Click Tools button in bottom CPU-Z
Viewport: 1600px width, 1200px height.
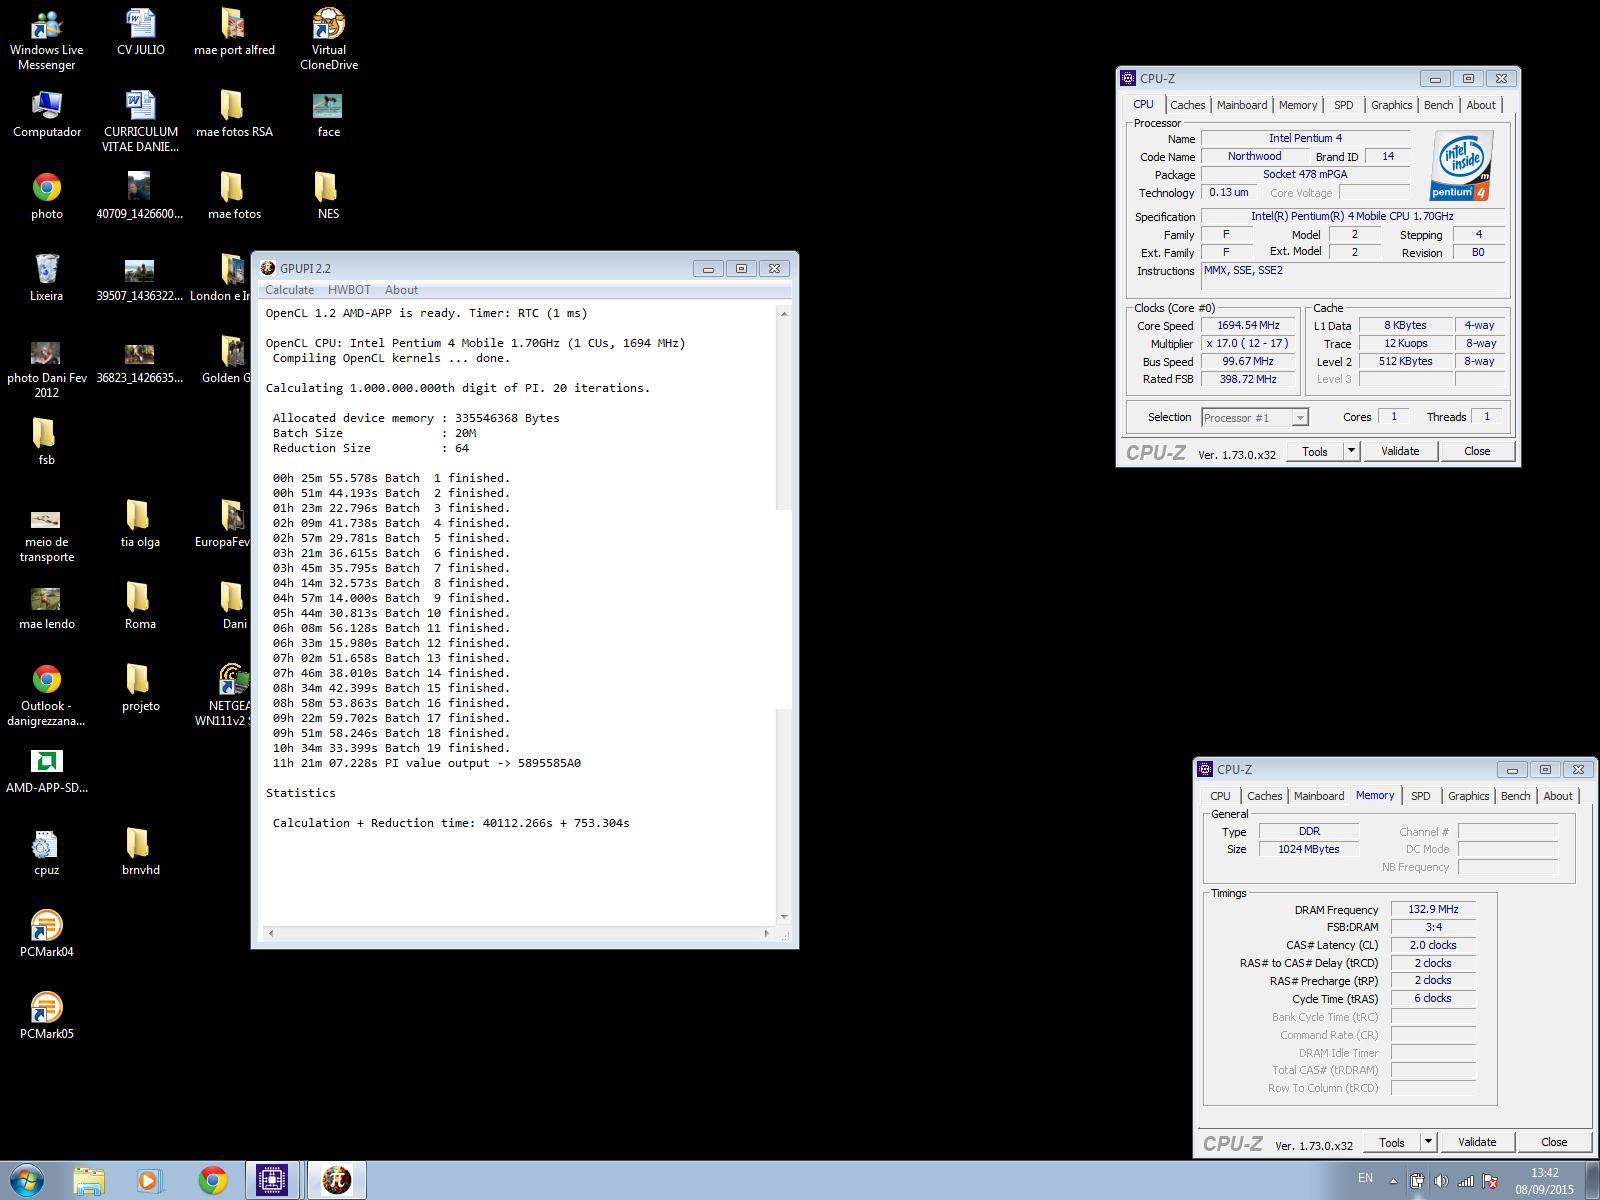(x=1391, y=1142)
